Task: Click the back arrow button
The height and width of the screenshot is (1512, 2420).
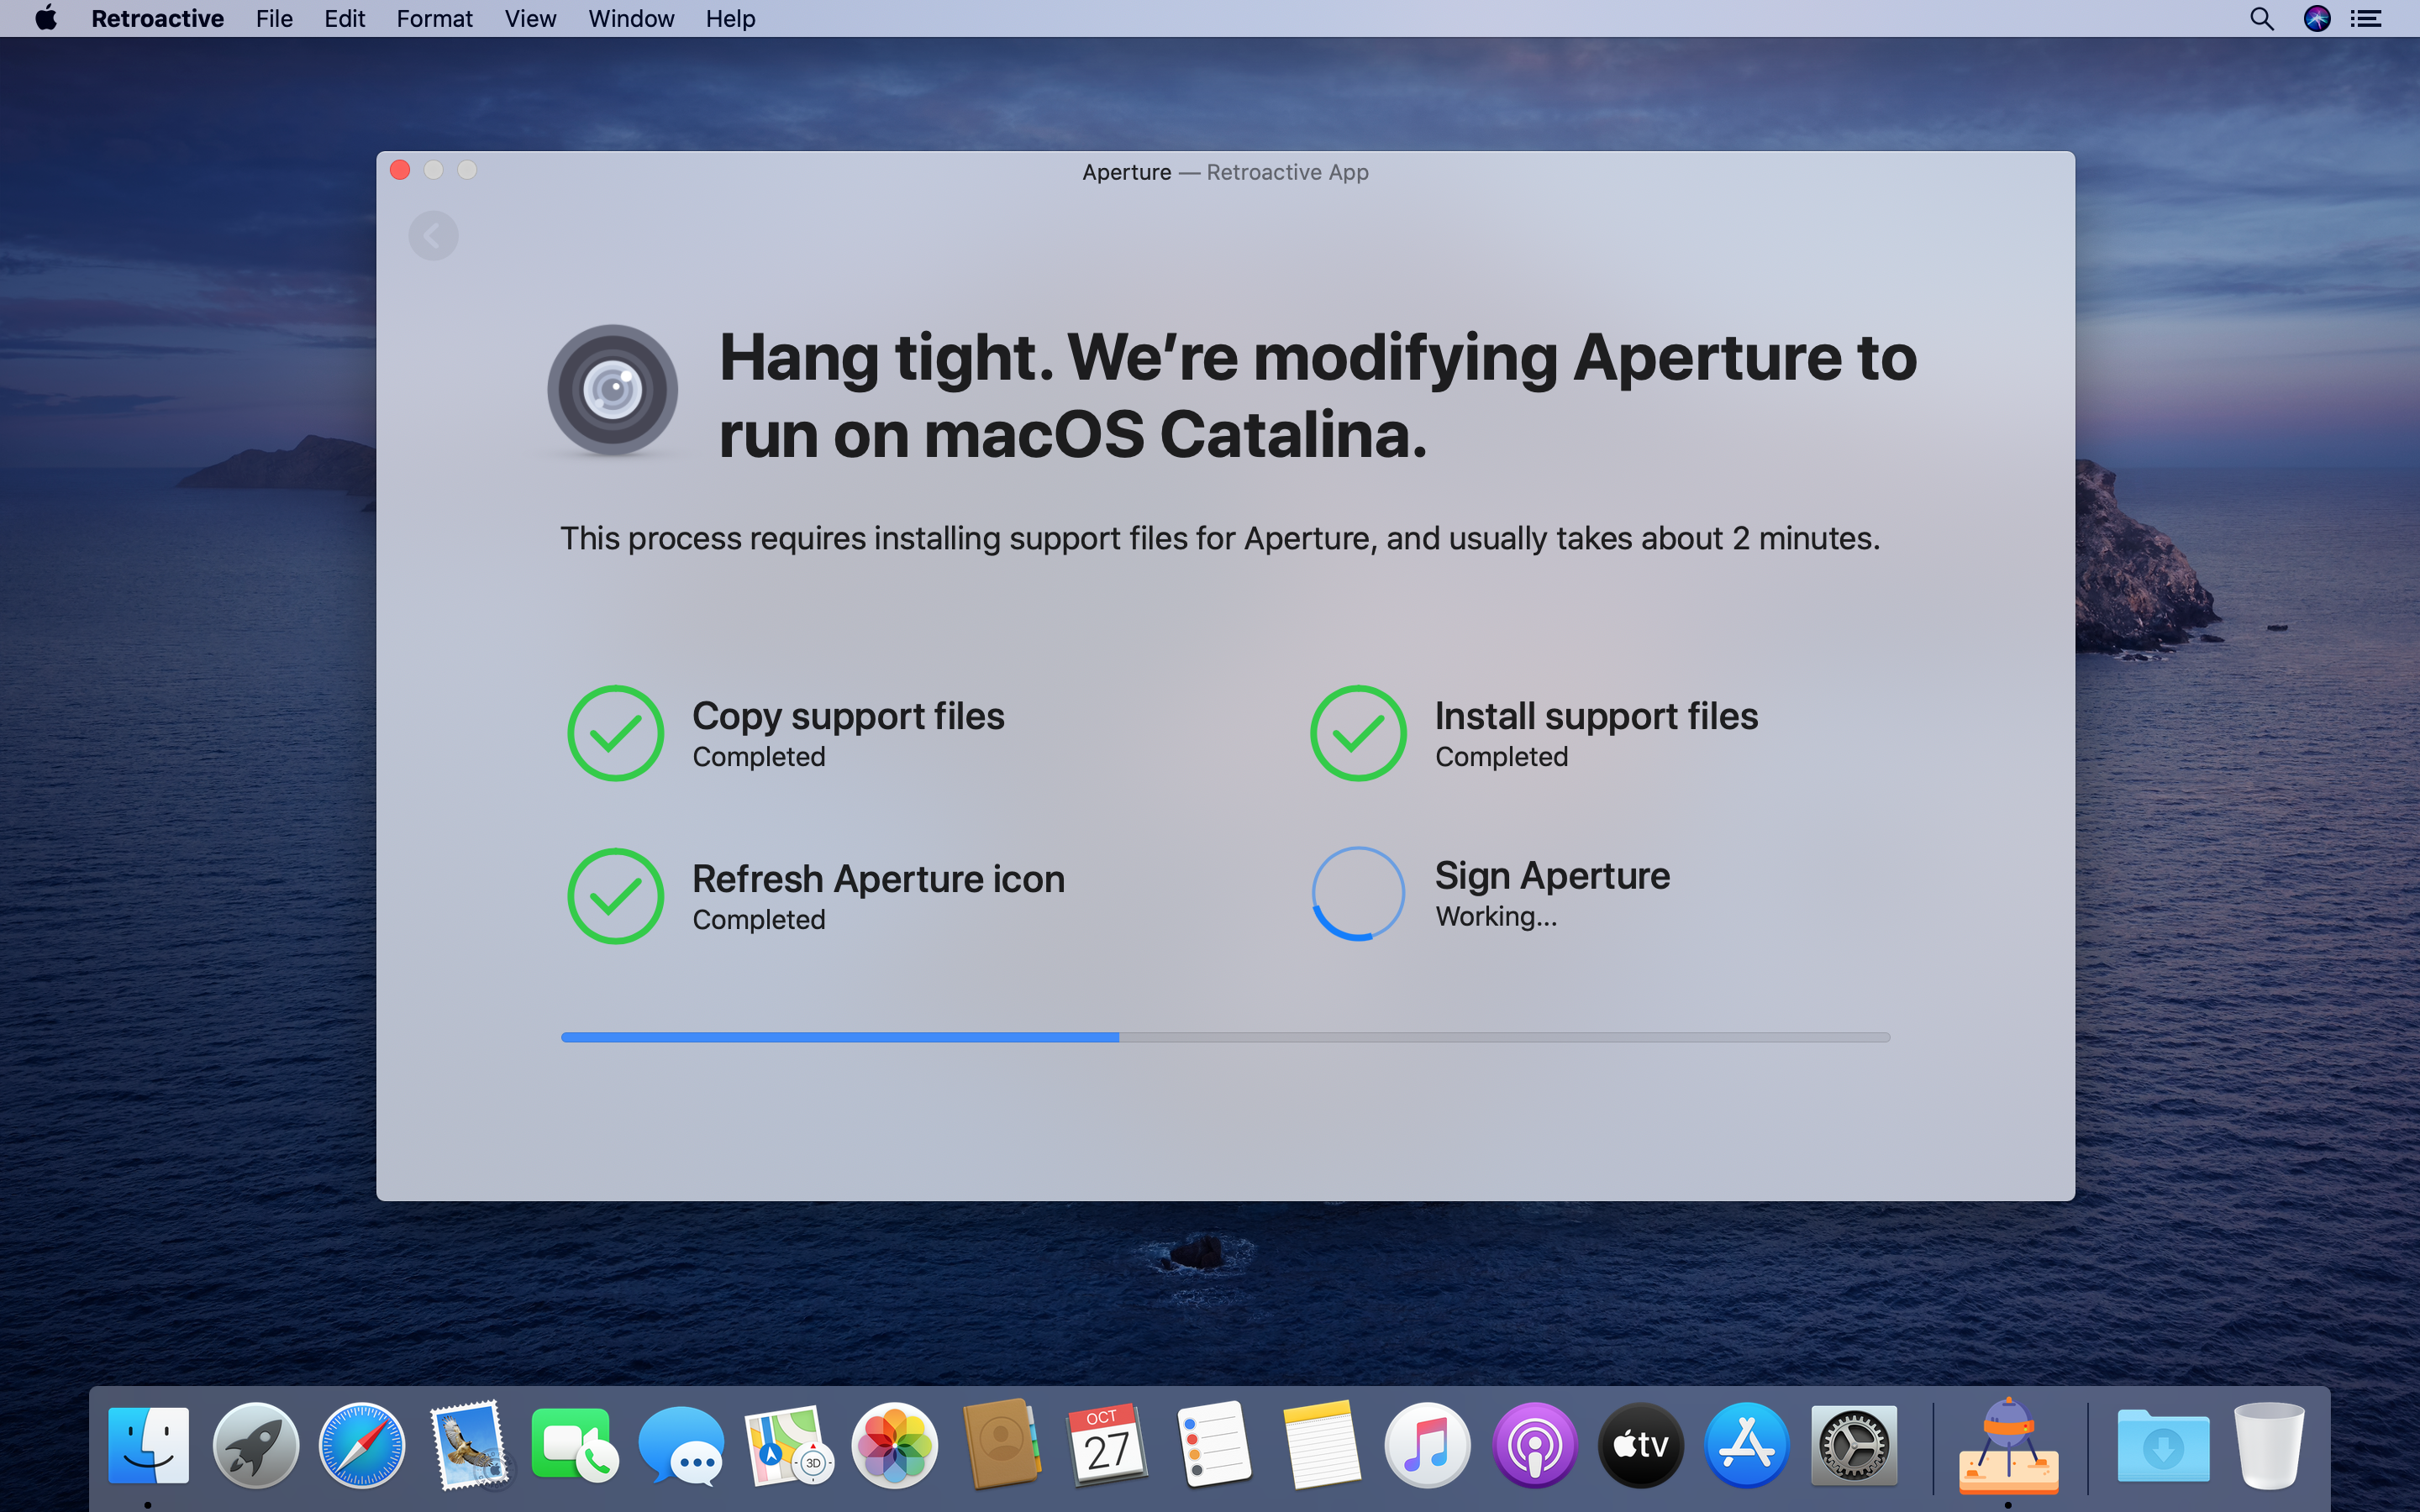Action: pos(433,236)
